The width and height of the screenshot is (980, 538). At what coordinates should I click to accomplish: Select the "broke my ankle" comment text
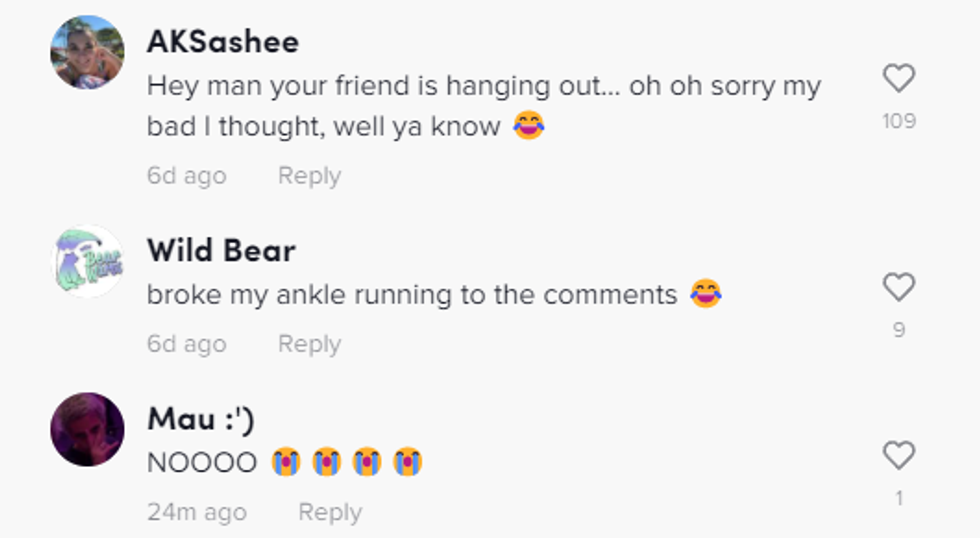pos(412,295)
